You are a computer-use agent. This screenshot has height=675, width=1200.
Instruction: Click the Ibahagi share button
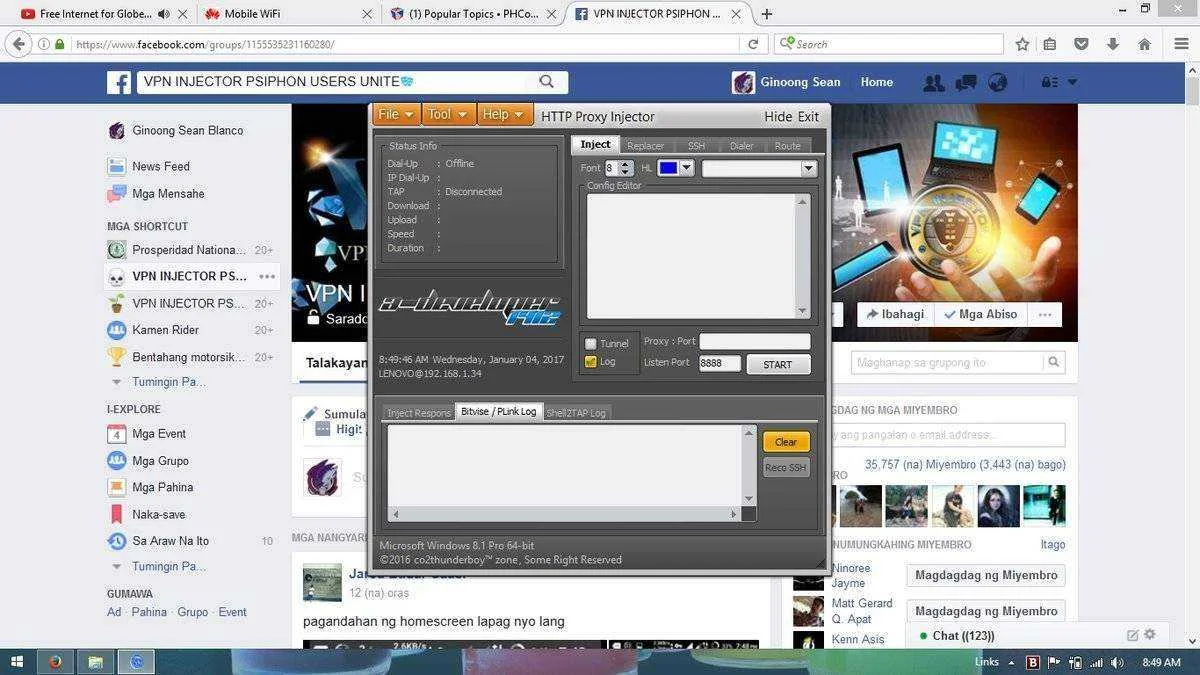[895, 314]
